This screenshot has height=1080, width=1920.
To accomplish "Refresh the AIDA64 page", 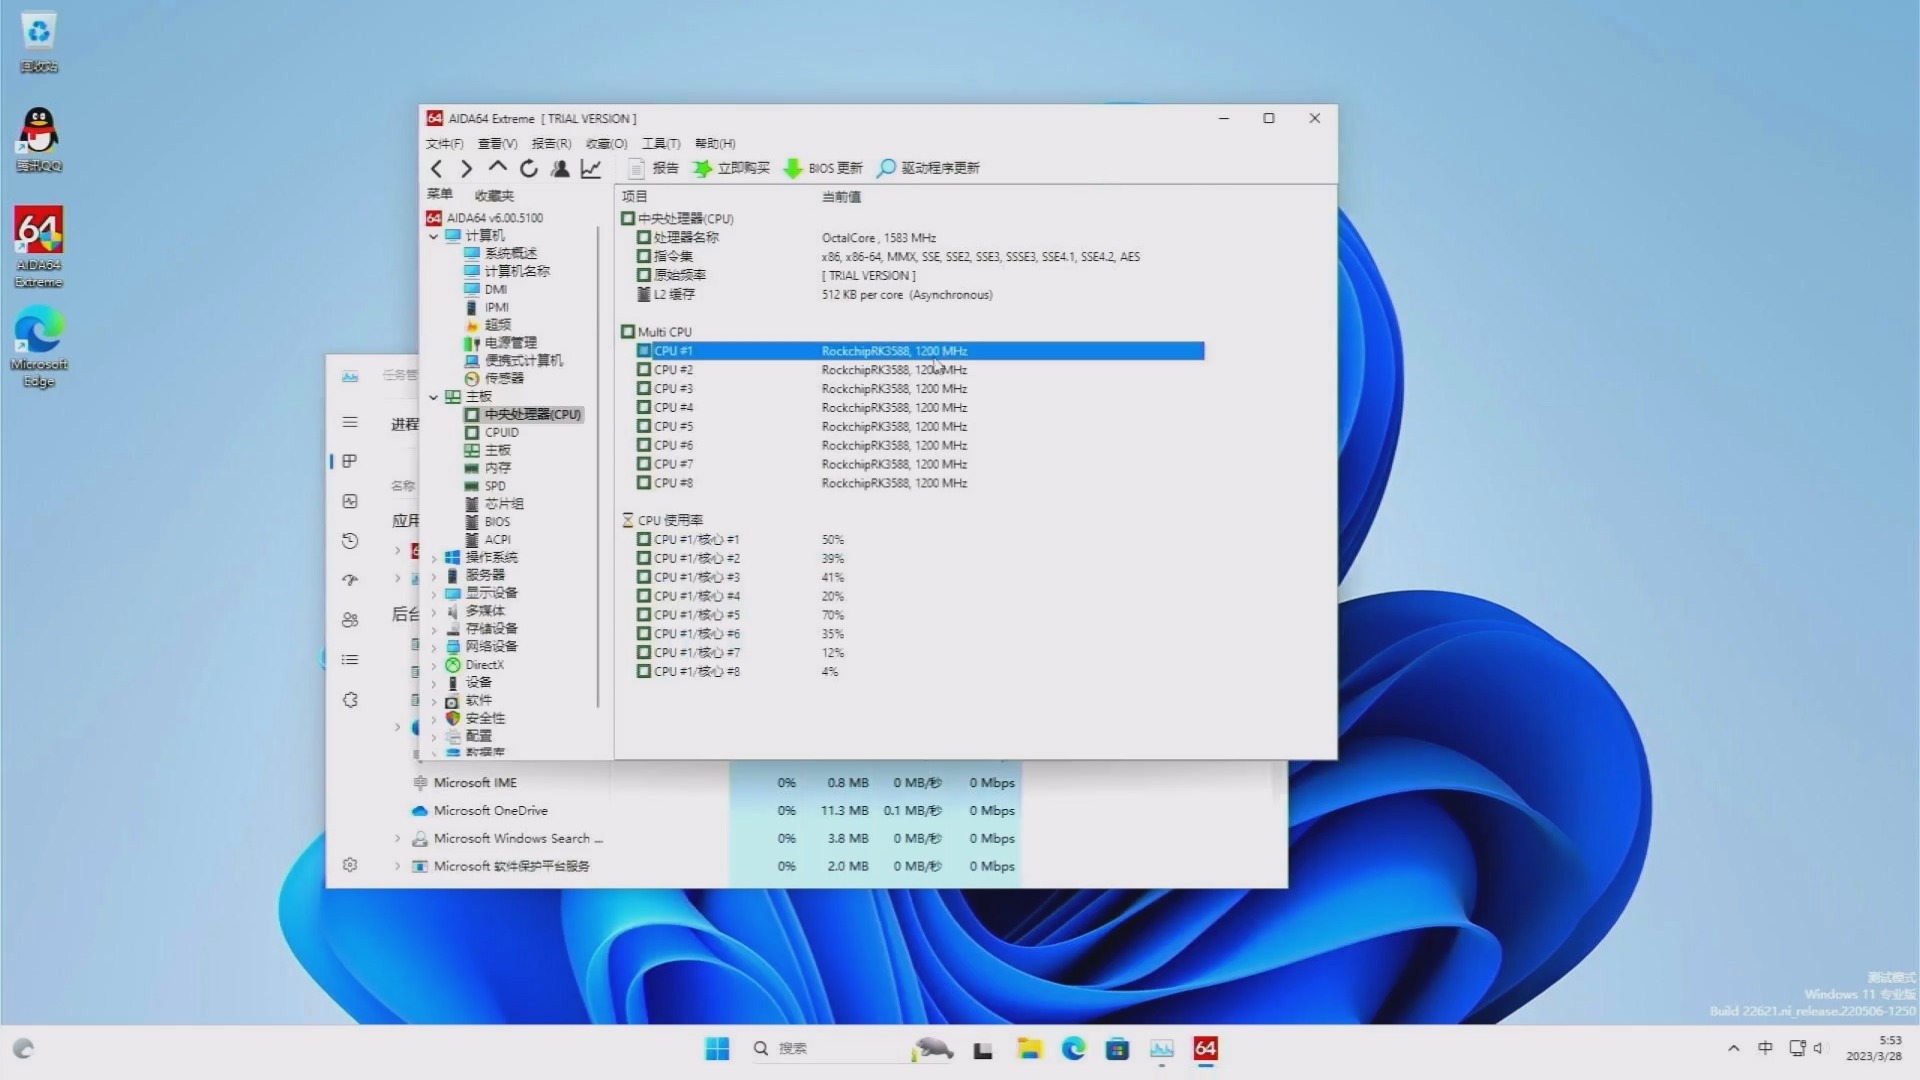I will 529,168.
